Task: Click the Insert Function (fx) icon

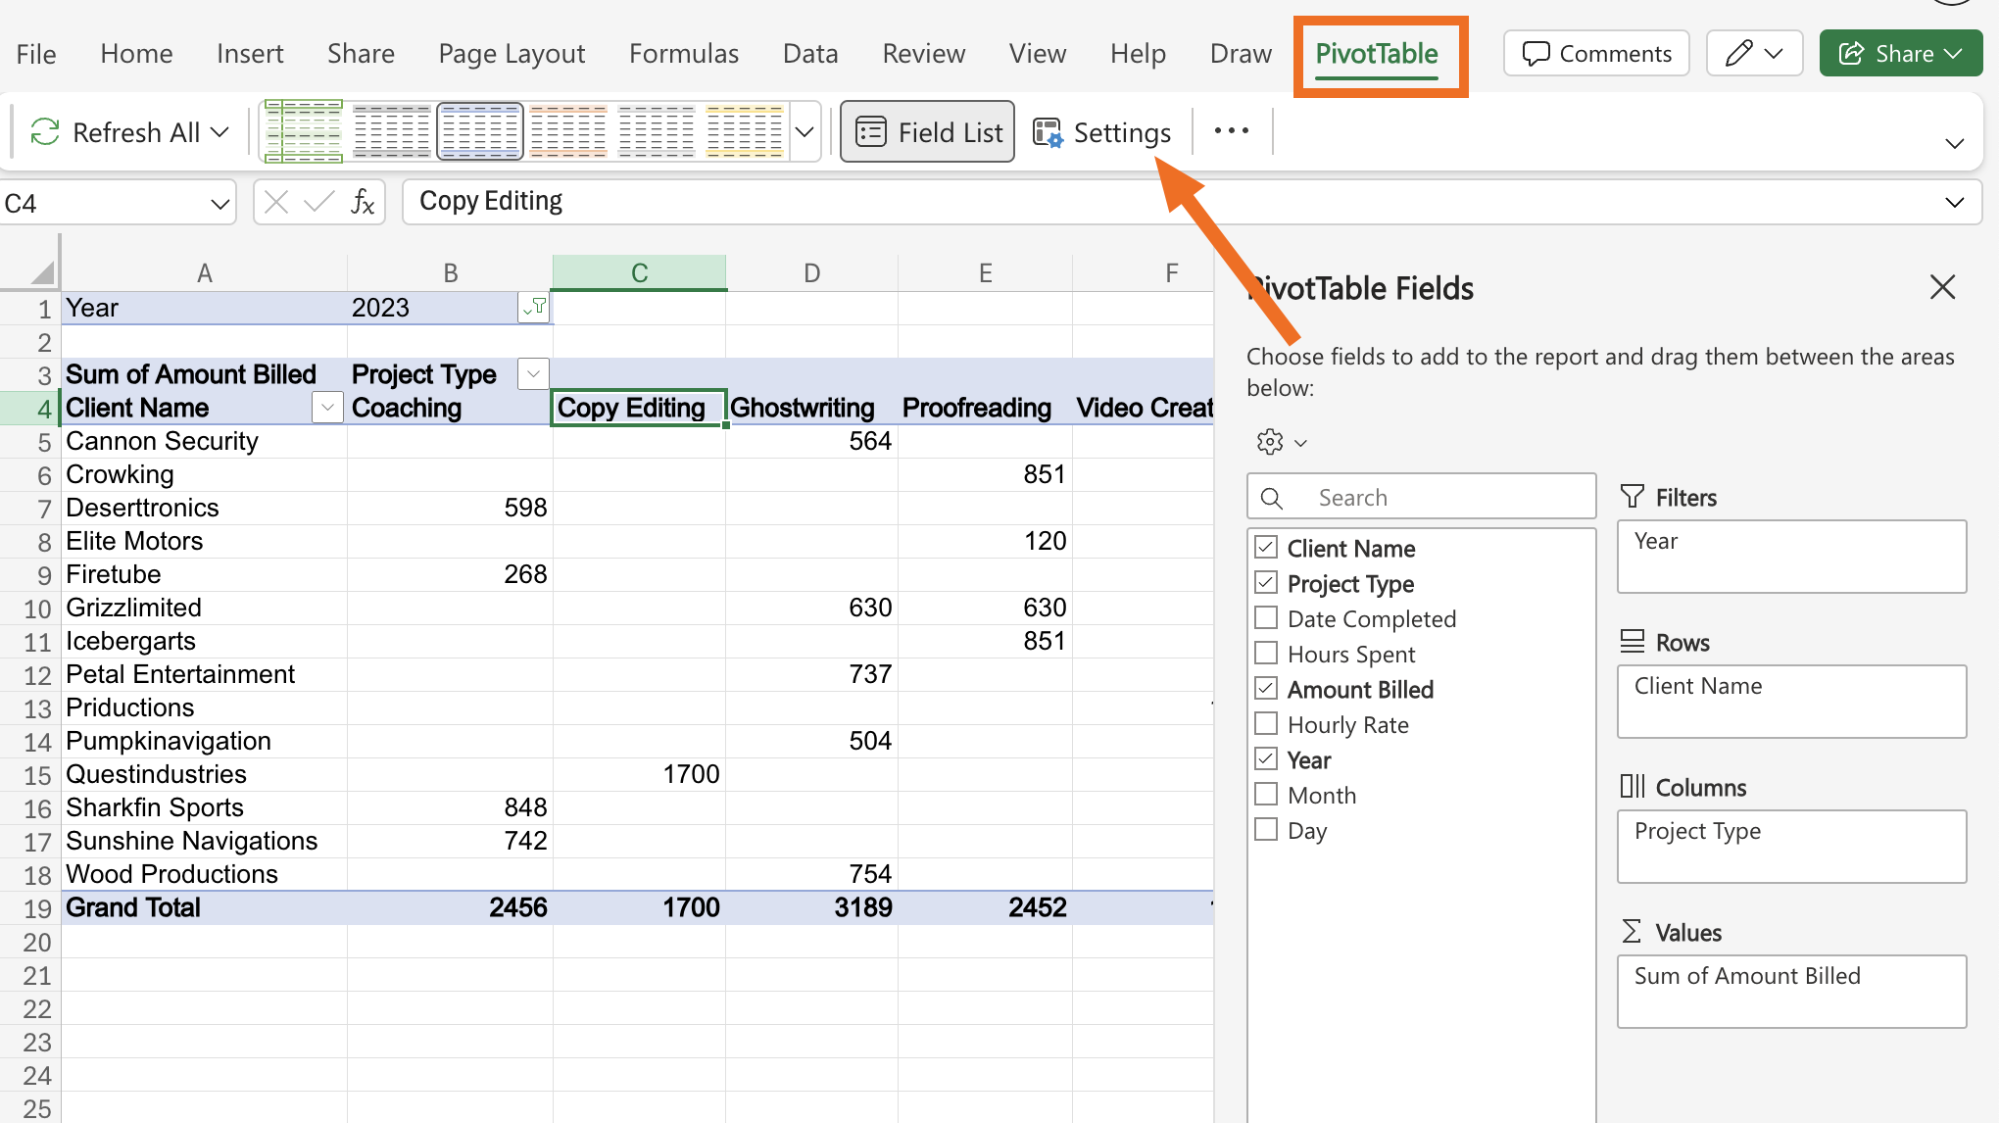Action: 363,201
